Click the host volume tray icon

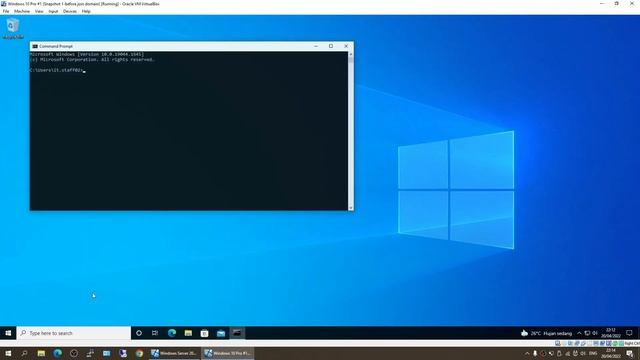[583, 353]
